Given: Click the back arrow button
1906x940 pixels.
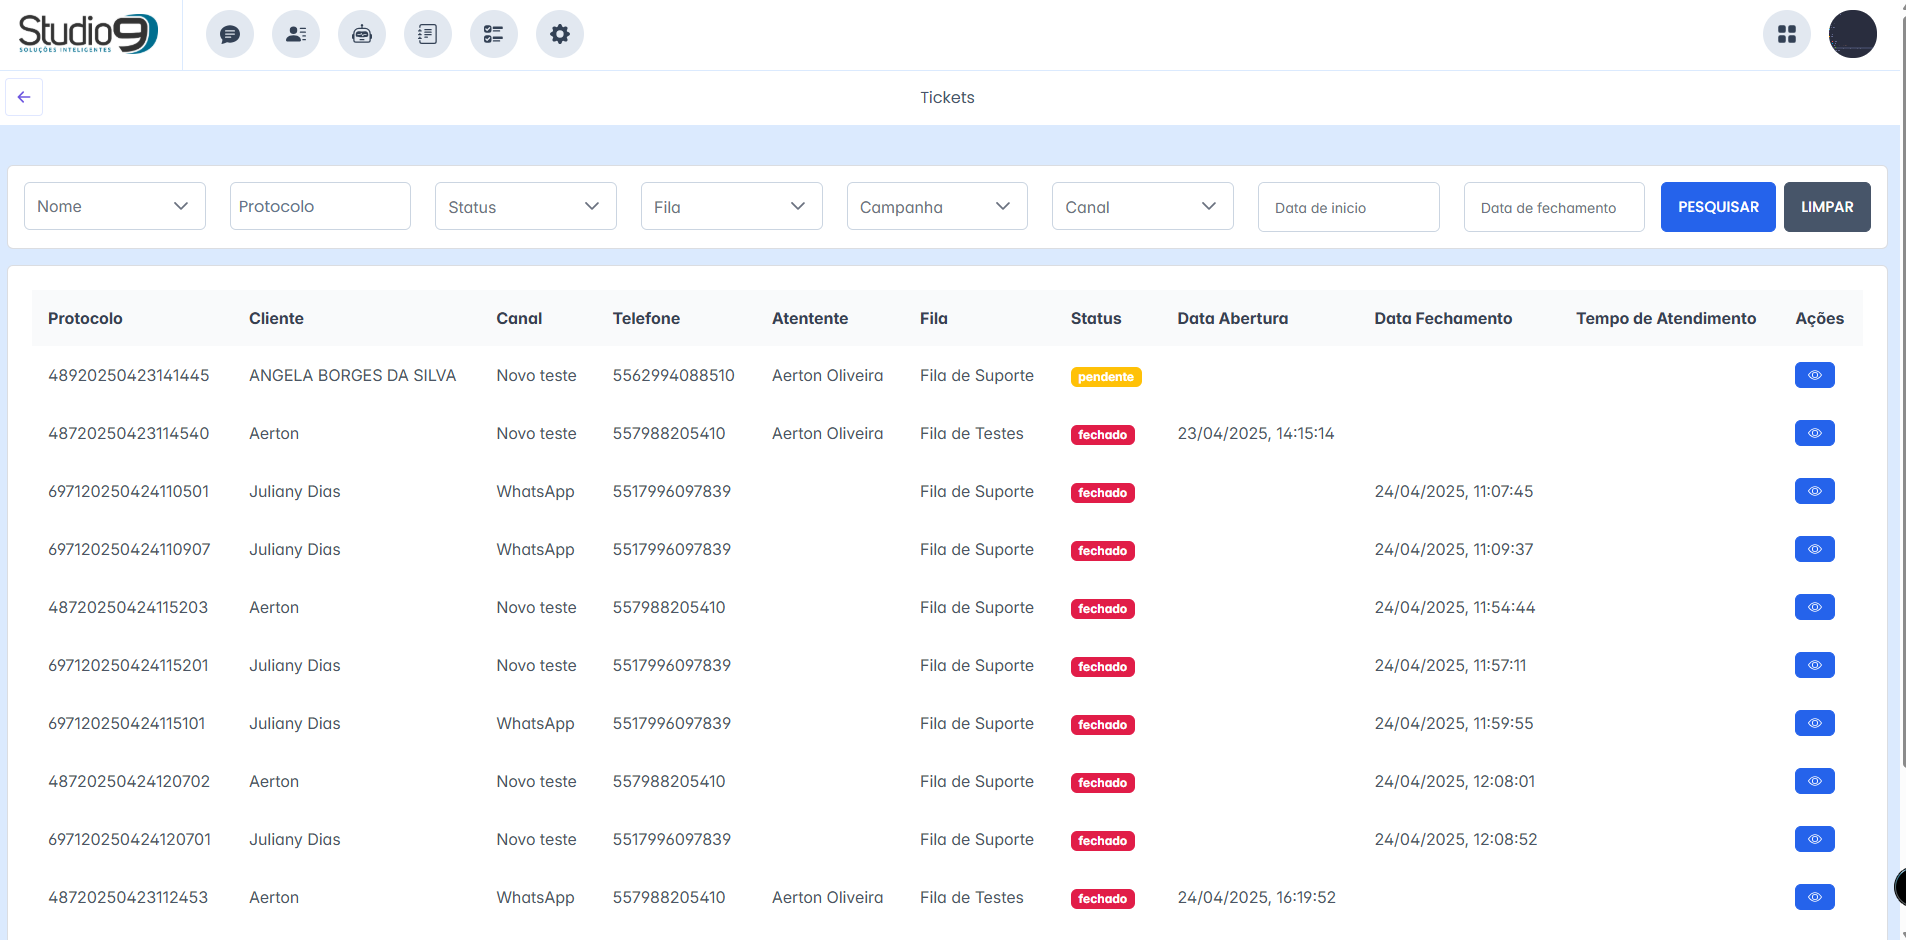Looking at the screenshot, I should pos(24,97).
